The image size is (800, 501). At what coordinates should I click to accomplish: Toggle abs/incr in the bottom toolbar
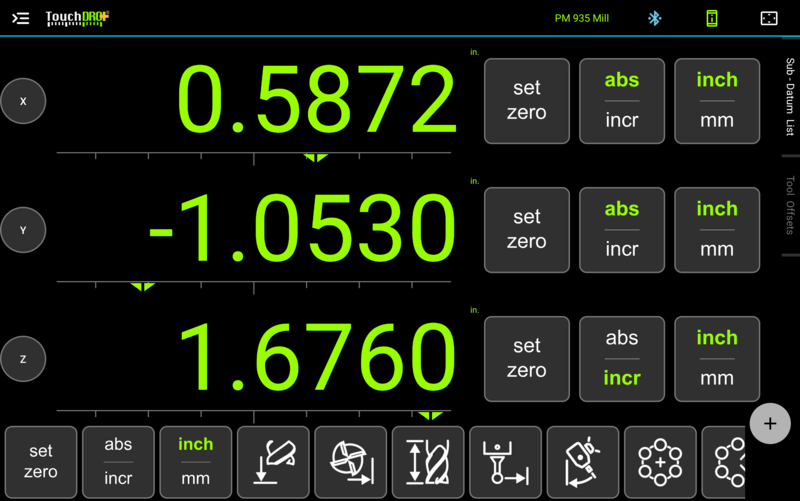coord(118,462)
